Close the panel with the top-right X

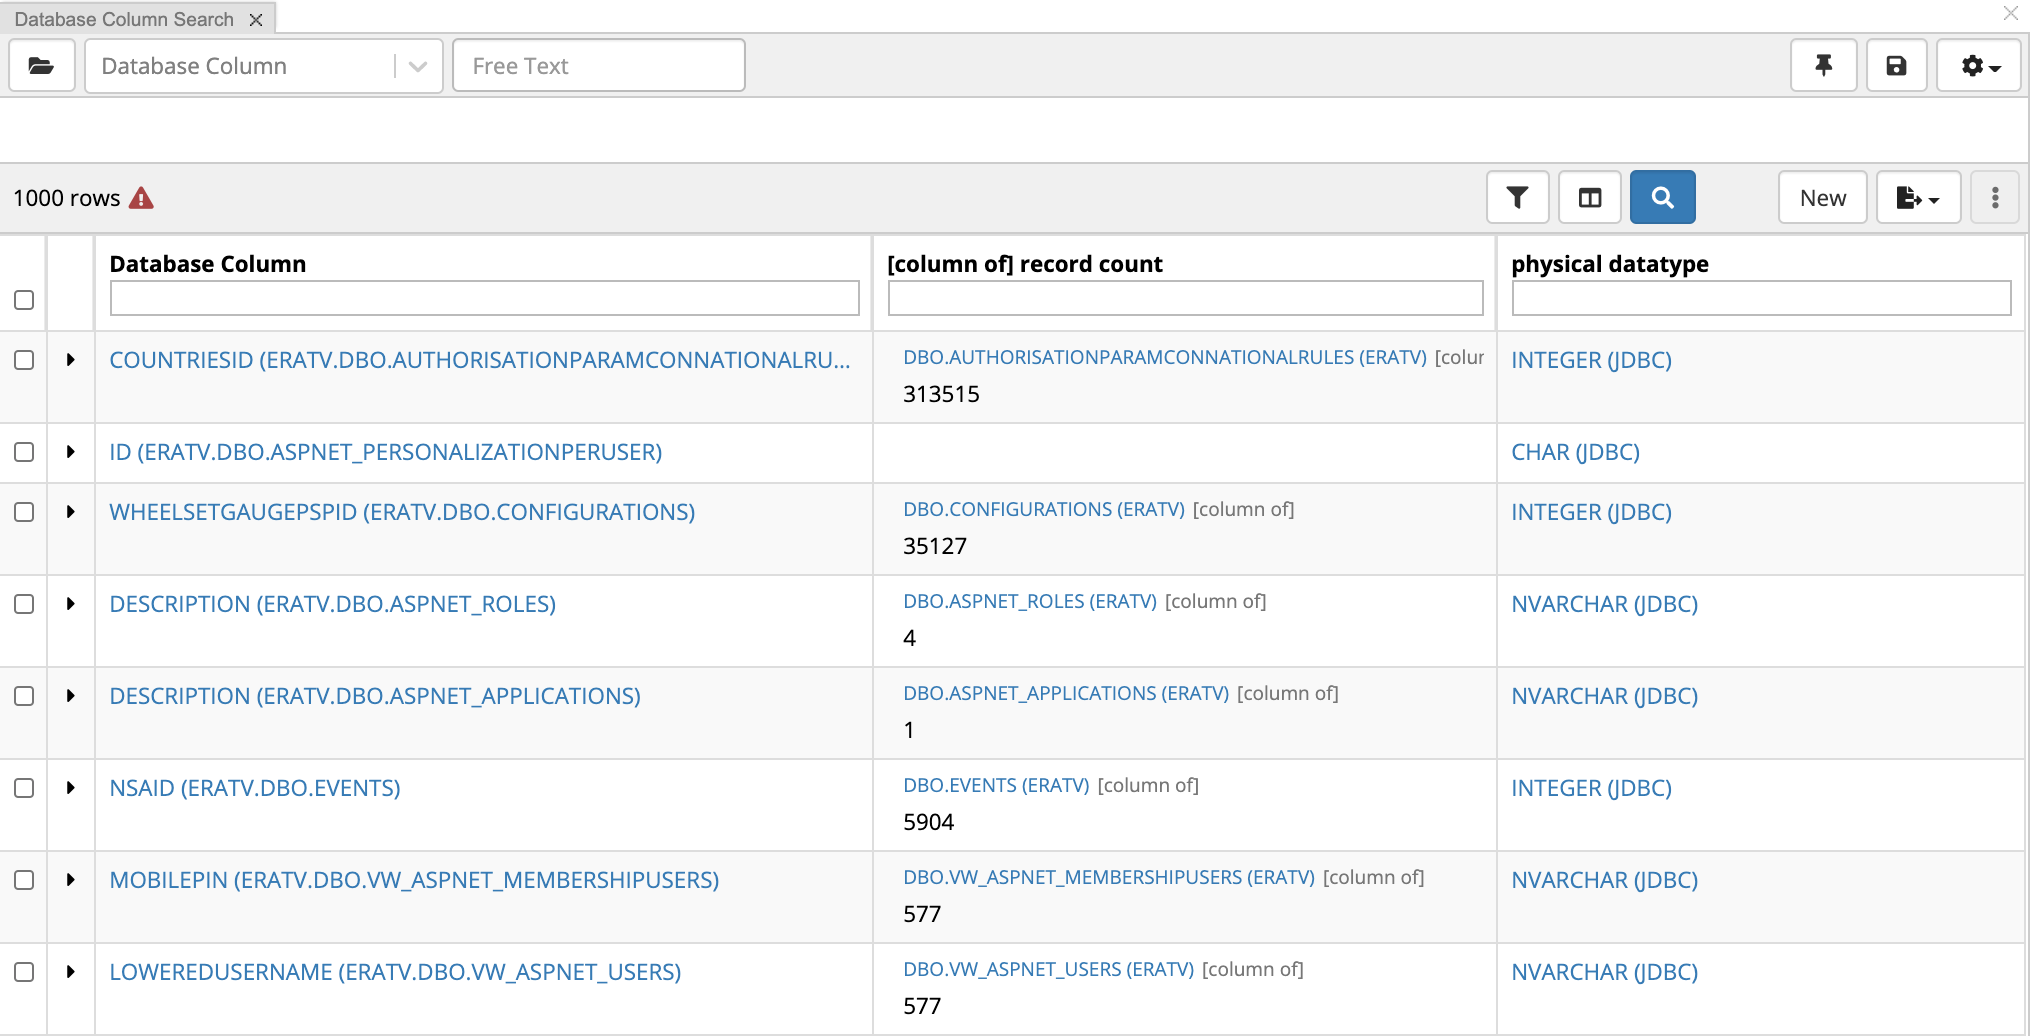tap(2011, 13)
